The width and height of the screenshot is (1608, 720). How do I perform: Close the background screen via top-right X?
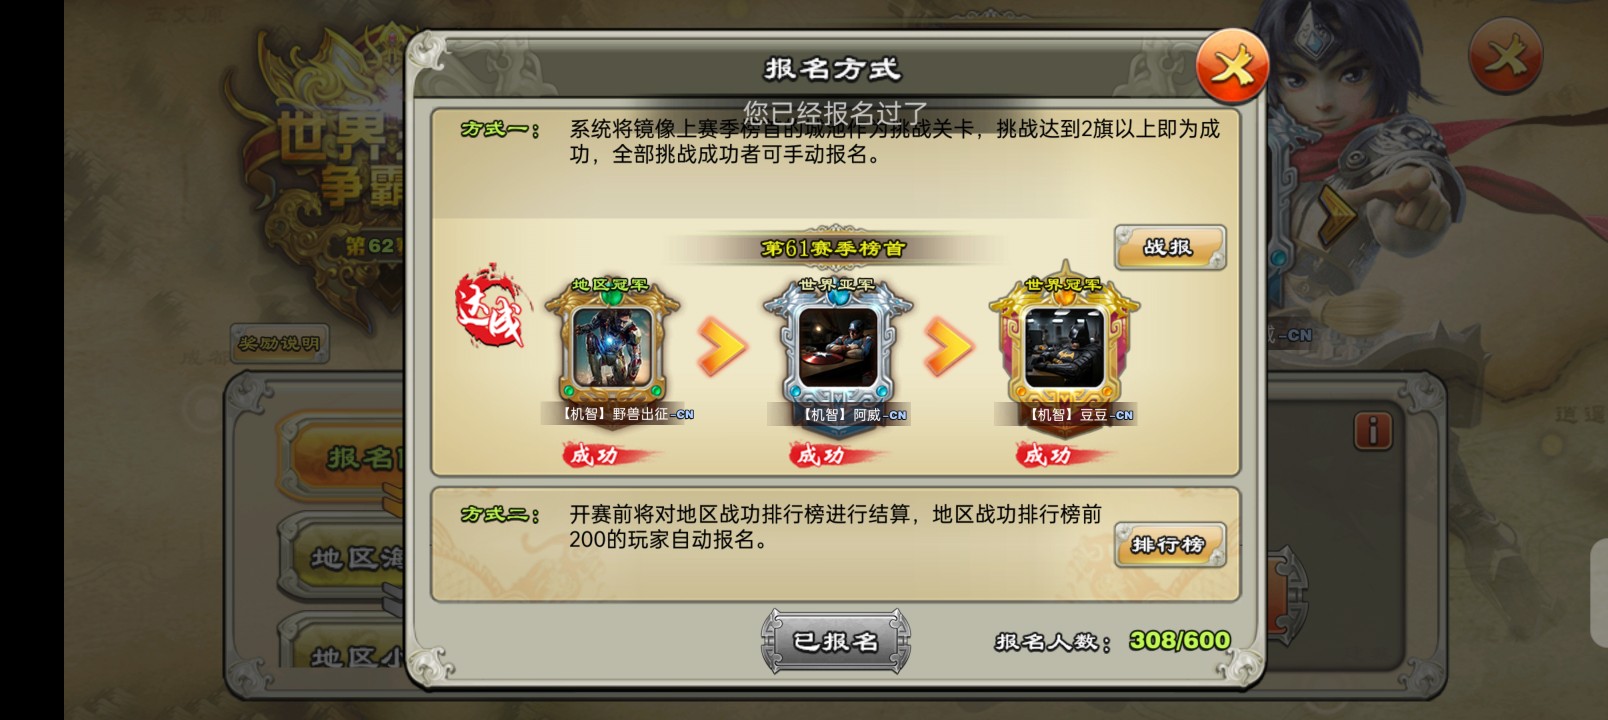pyautogui.click(x=1506, y=55)
